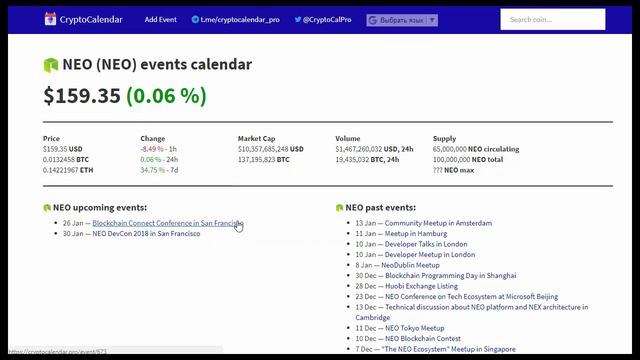Viewport: 640px width, 360px height.
Task: Open NEO Tokyo Meetup event
Action: coord(415,328)
